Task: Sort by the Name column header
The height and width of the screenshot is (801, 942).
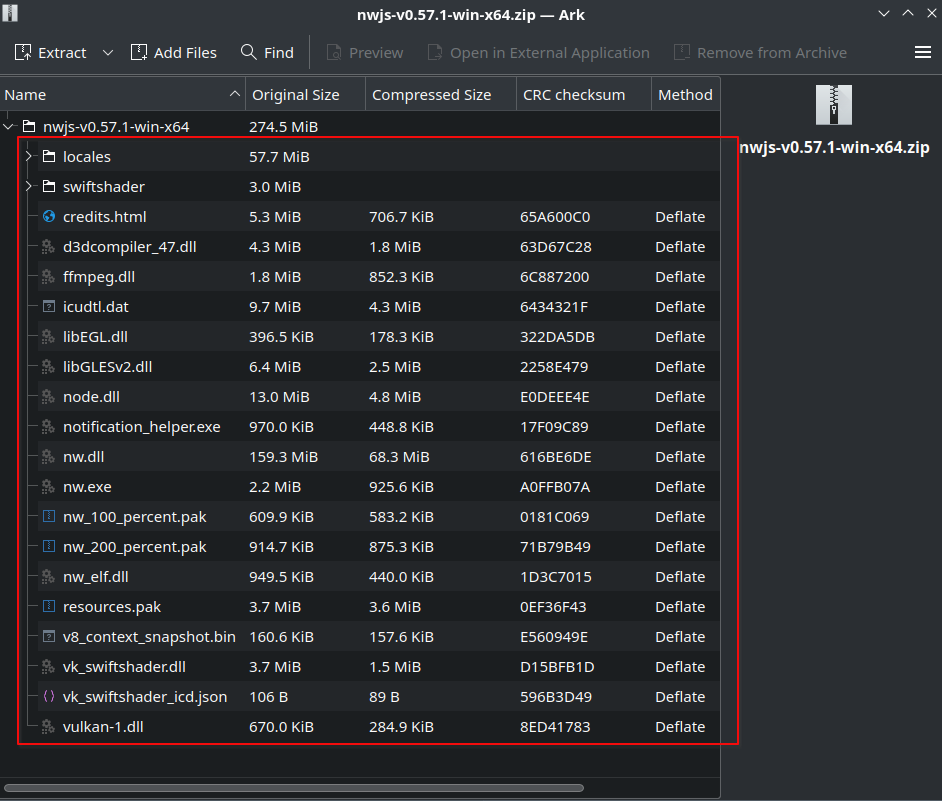Action: pyautogui.click(x=123, y=95)
